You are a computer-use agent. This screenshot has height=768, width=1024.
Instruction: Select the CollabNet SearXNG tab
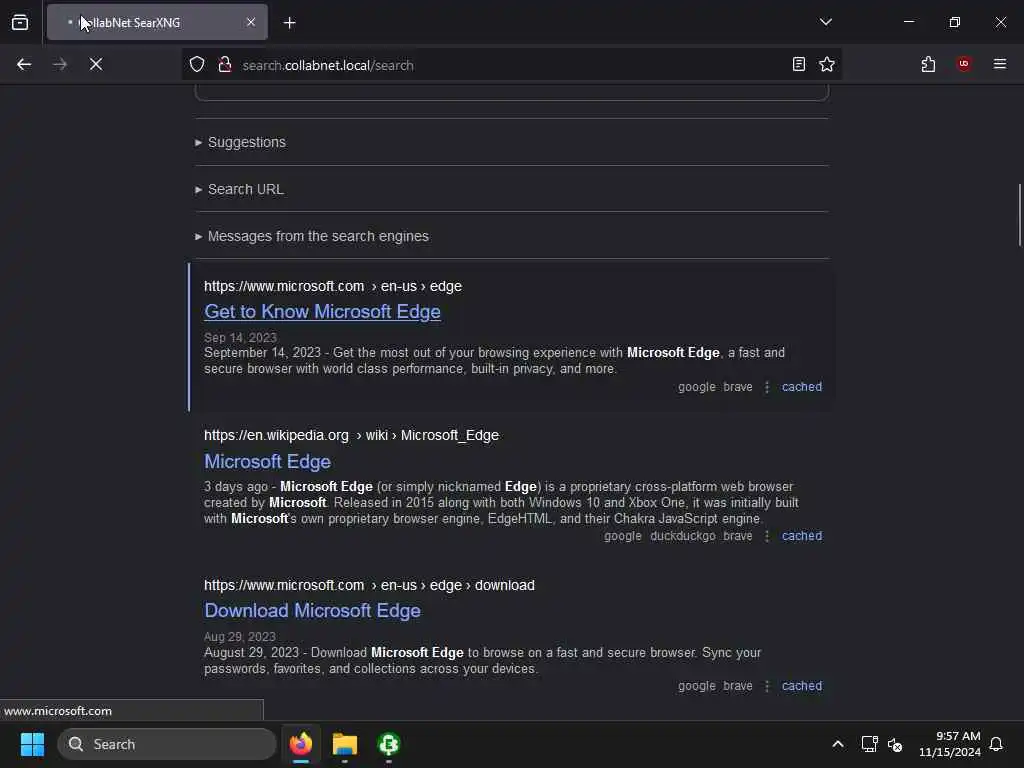pos(157,22)
